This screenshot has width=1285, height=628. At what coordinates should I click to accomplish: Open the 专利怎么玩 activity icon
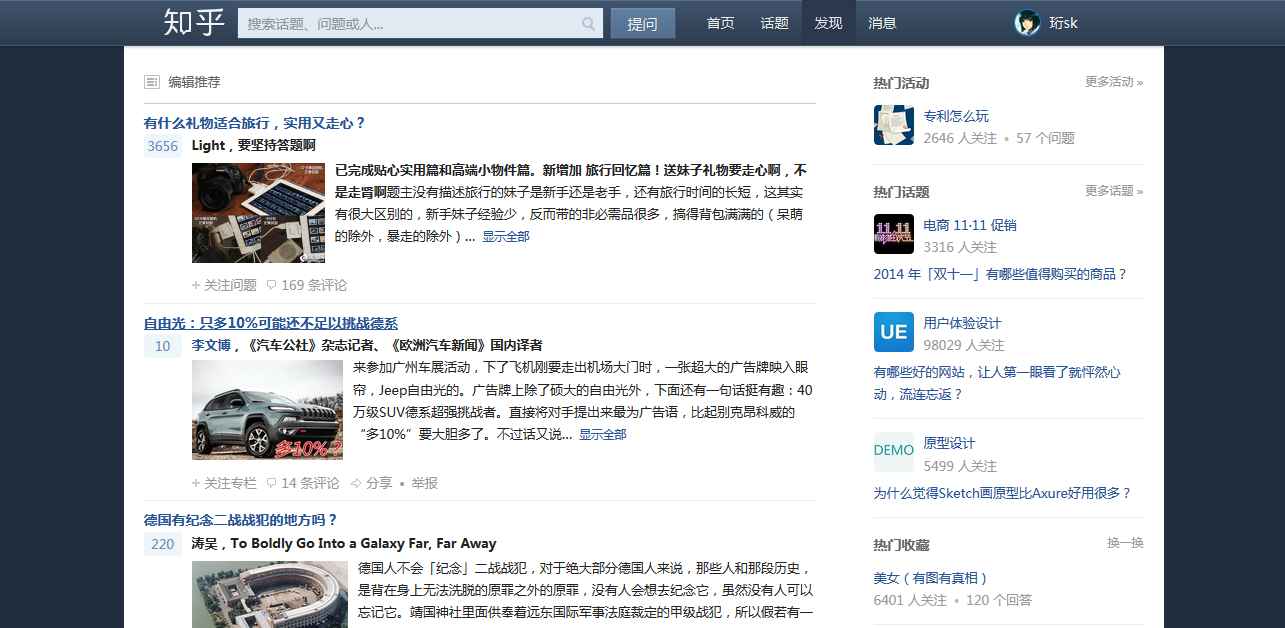[894, 125]
